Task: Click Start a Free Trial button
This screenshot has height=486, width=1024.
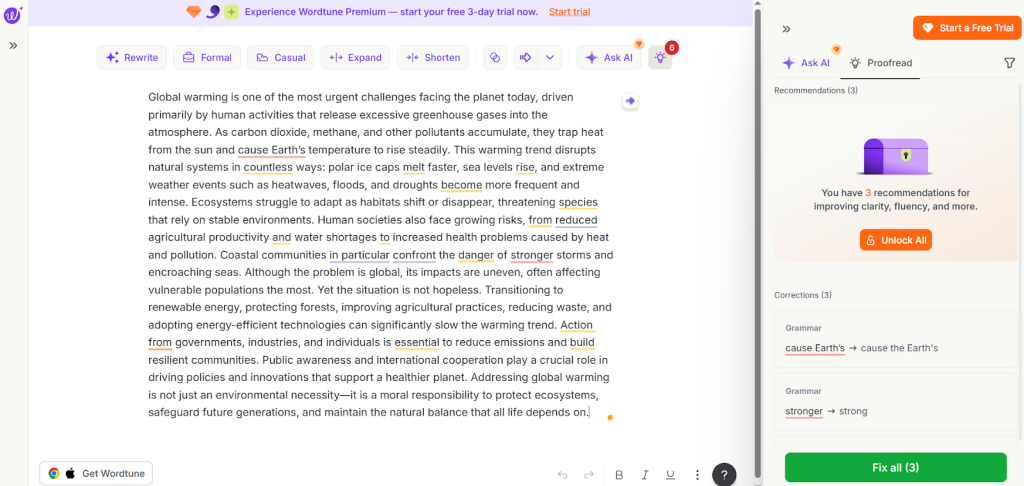Action: tap(967, 28)
